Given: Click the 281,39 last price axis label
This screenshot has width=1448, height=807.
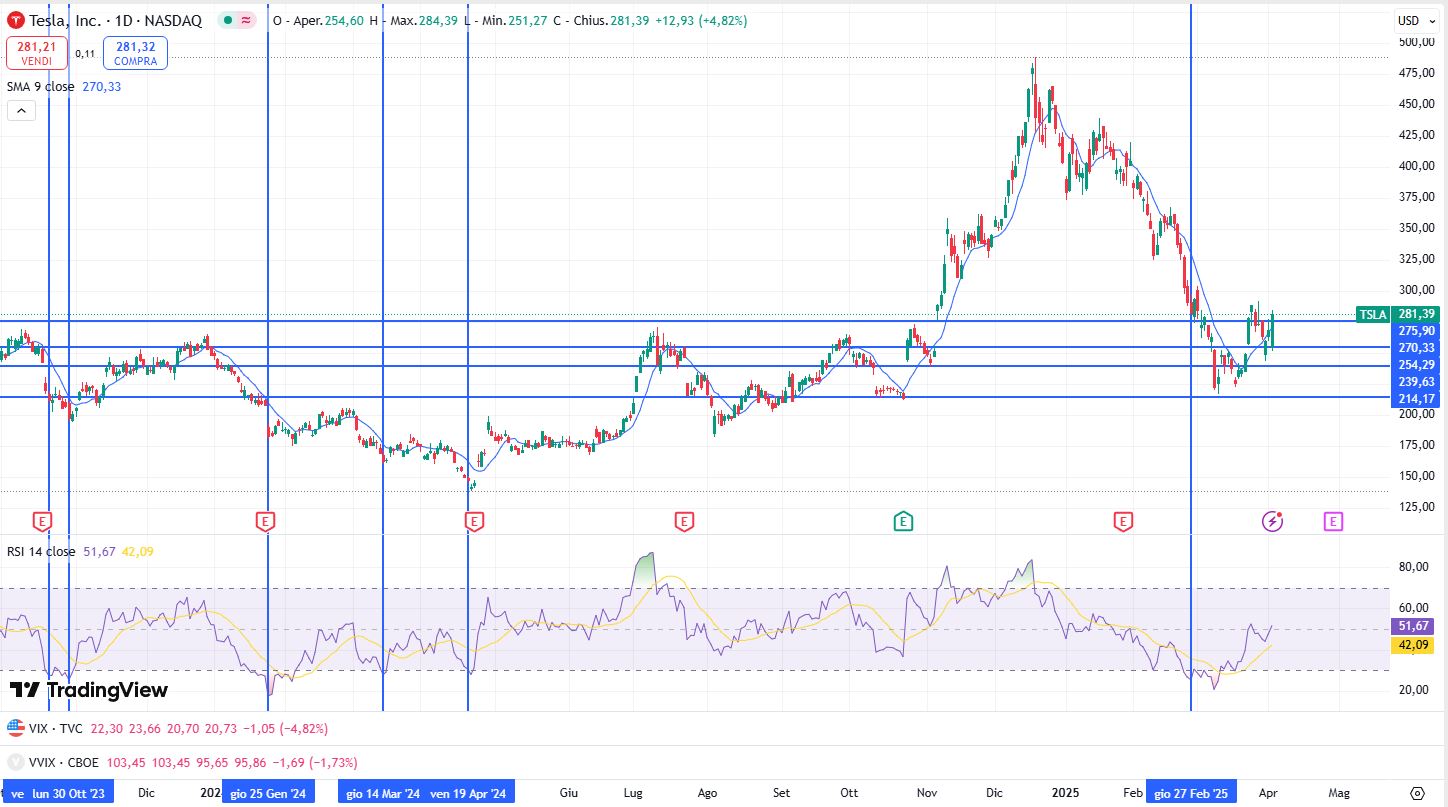Looking at the screenshot, I should (1416, 314).
